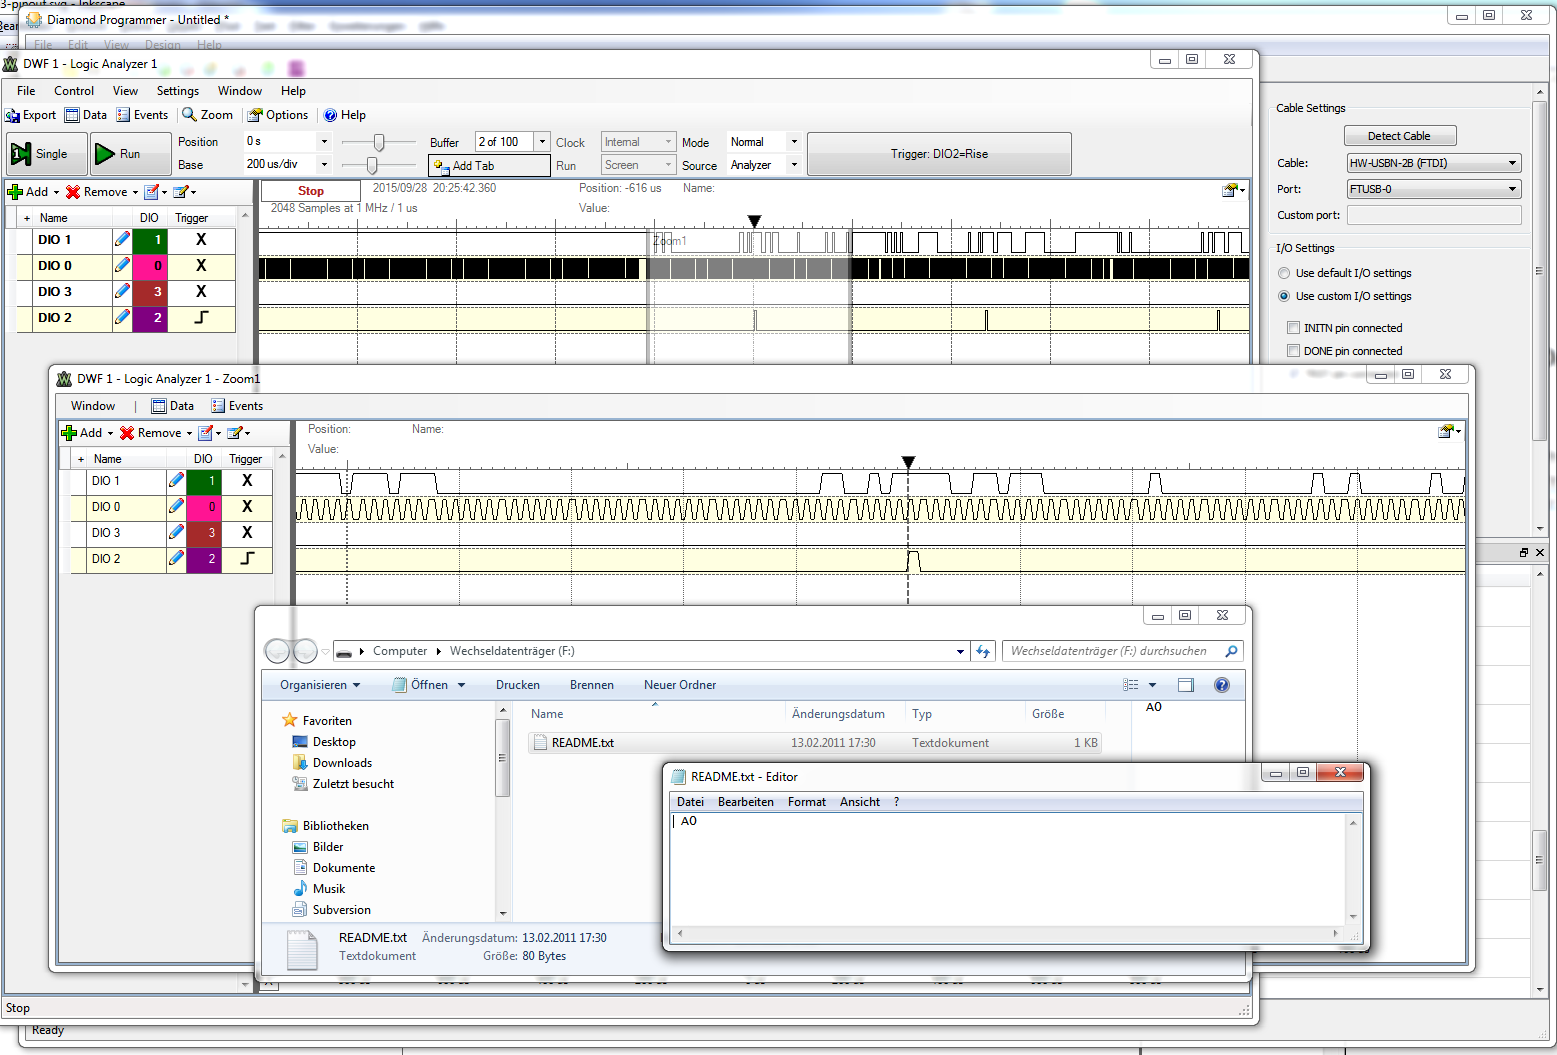Screen dimensions: 1557x1055
Task: Click the pencil edit icon for DIO 1
Action: [x=122, y=240]
